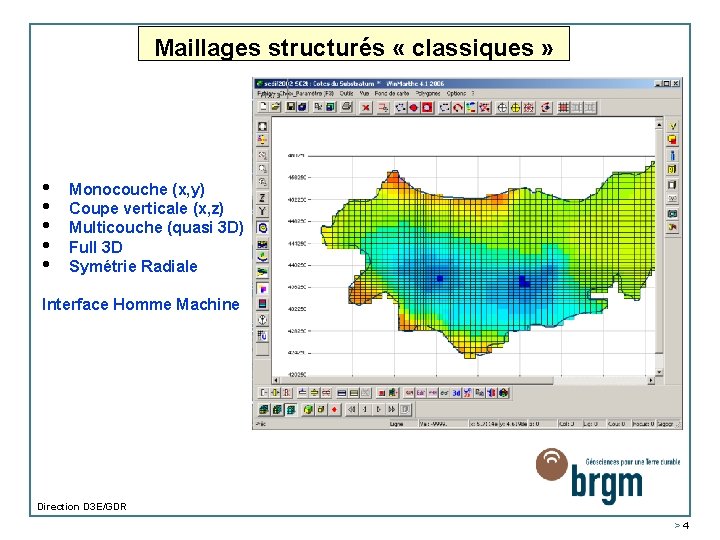
Task: Click the 'Monocouche (x,y)' bullet text
Action: [x=137, y=189]
